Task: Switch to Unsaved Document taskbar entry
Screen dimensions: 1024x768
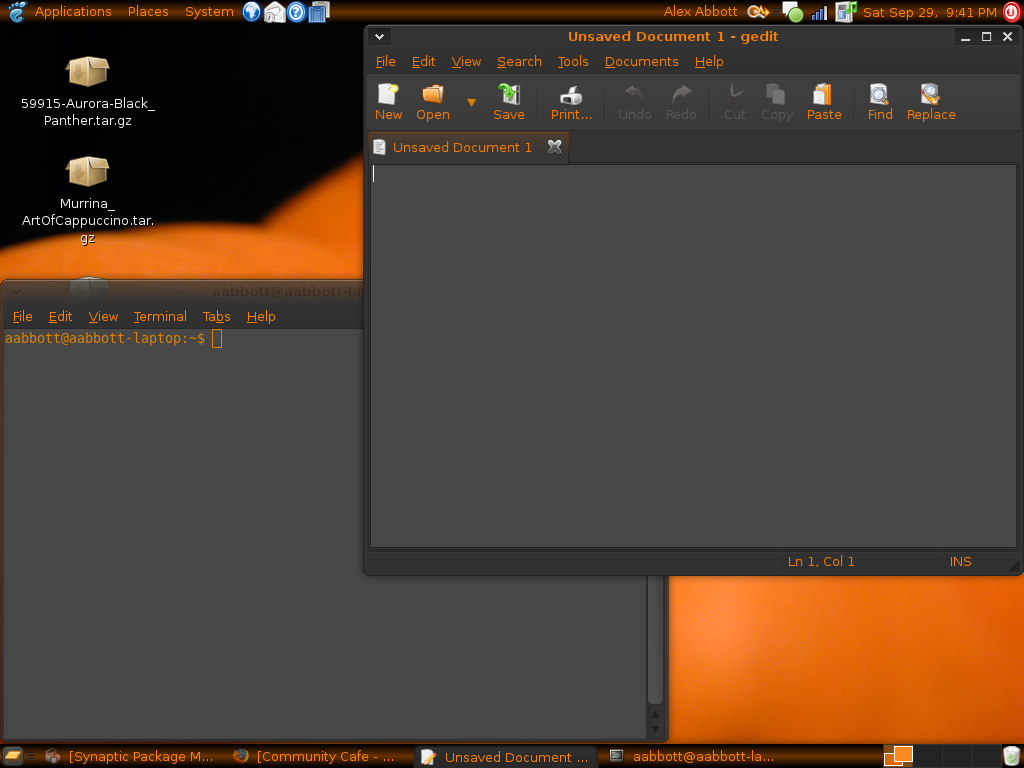Action: coord(505,757)
